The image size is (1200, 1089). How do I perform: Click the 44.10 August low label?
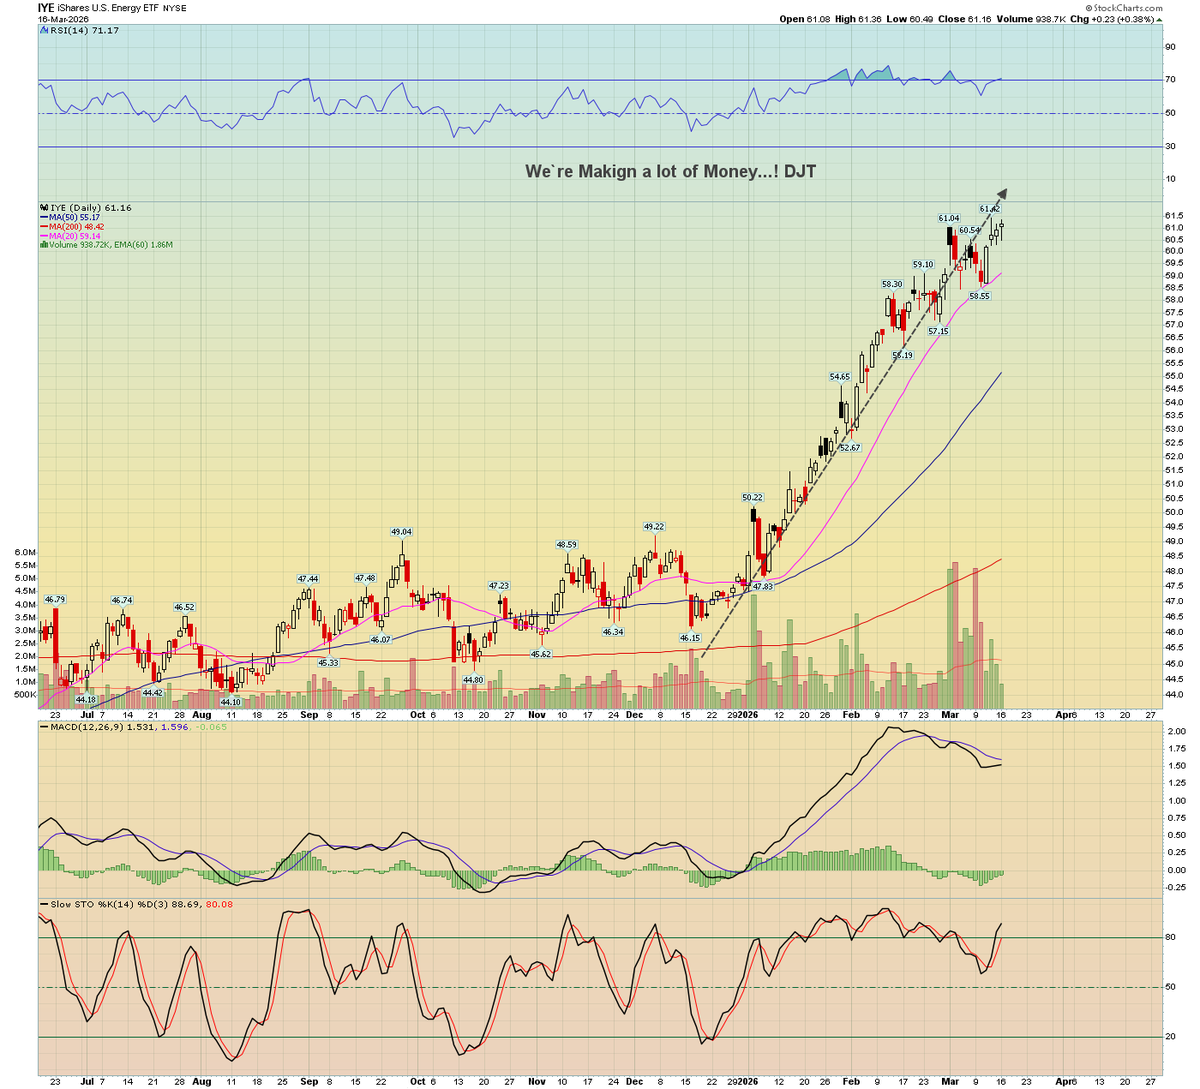(230, 702)
